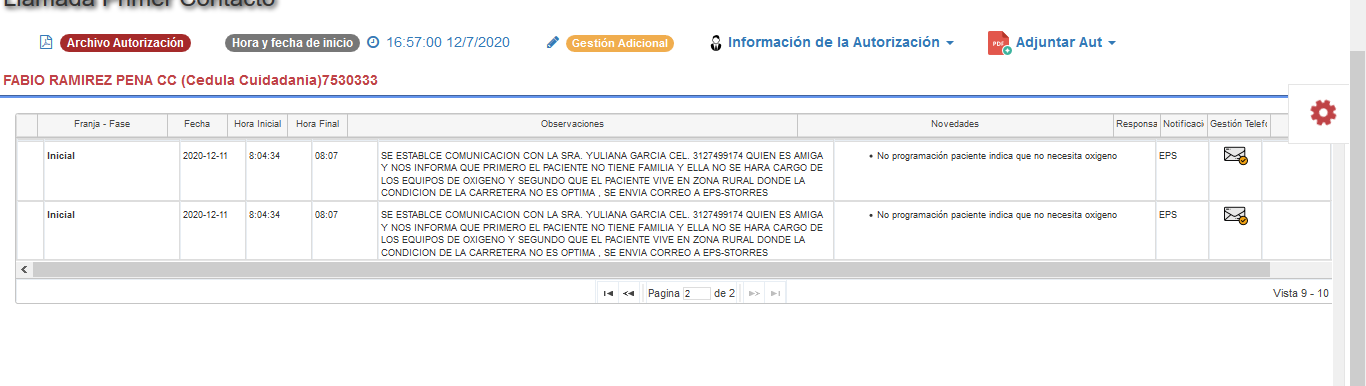Go to first page in pager
The image size is (1366, 386).
(x=608, y=293)
